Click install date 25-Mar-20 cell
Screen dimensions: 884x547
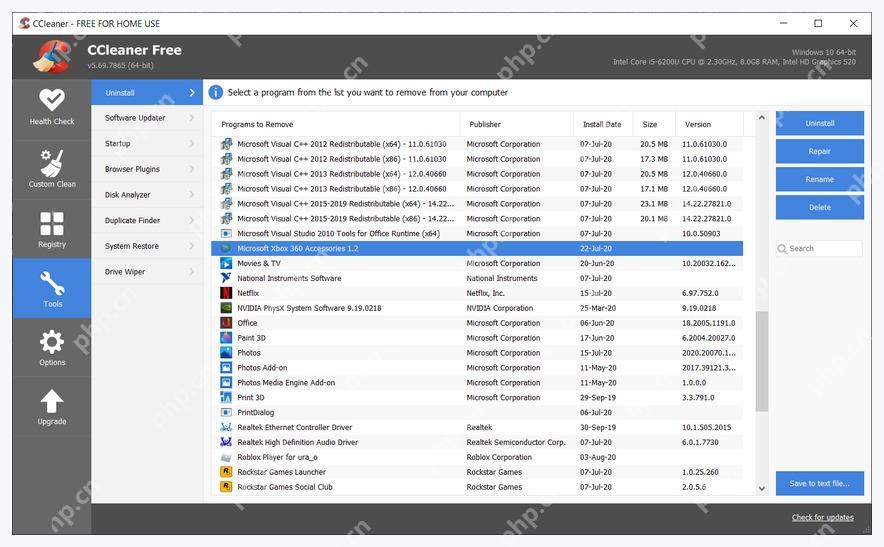598,308
